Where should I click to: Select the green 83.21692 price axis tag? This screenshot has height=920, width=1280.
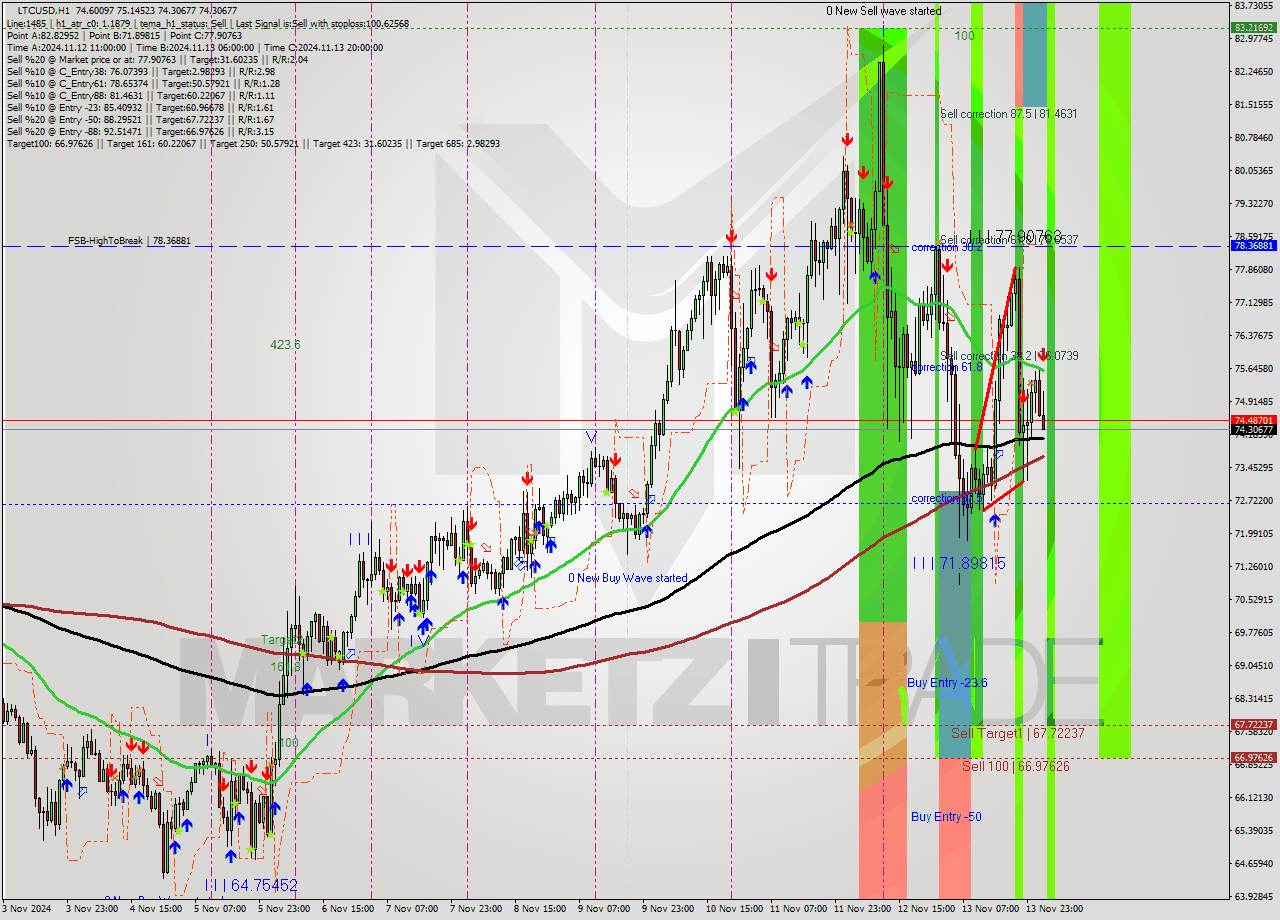click(1253, 28)
